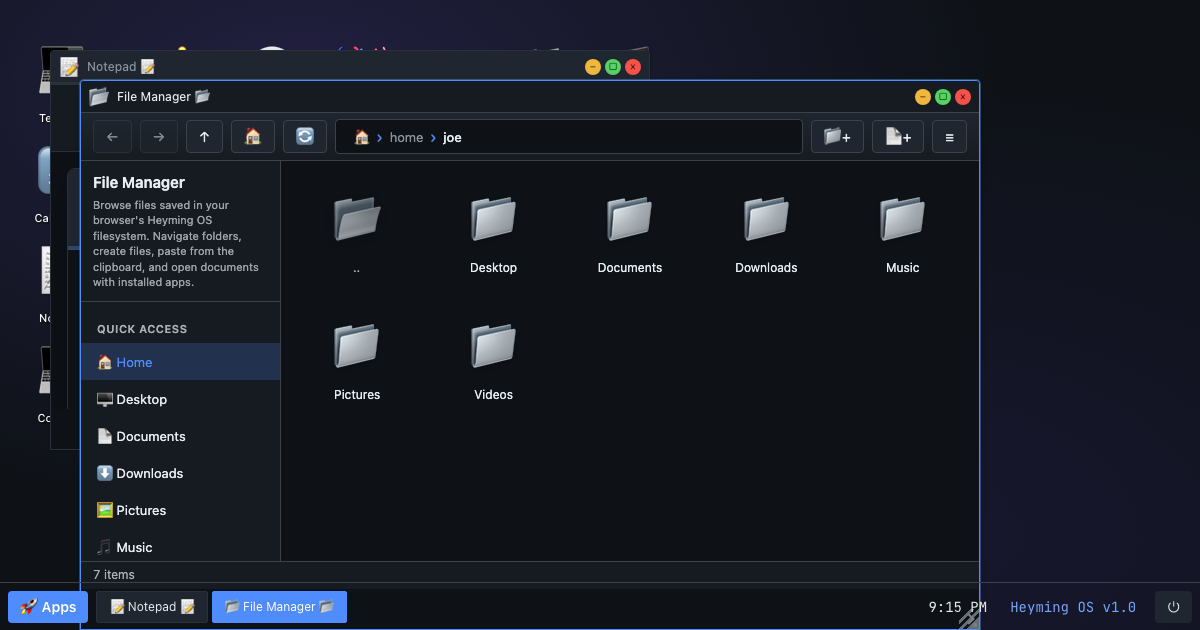
Task: Click the taskbar clock showing 9:15 PM
Action: point(957,607)
